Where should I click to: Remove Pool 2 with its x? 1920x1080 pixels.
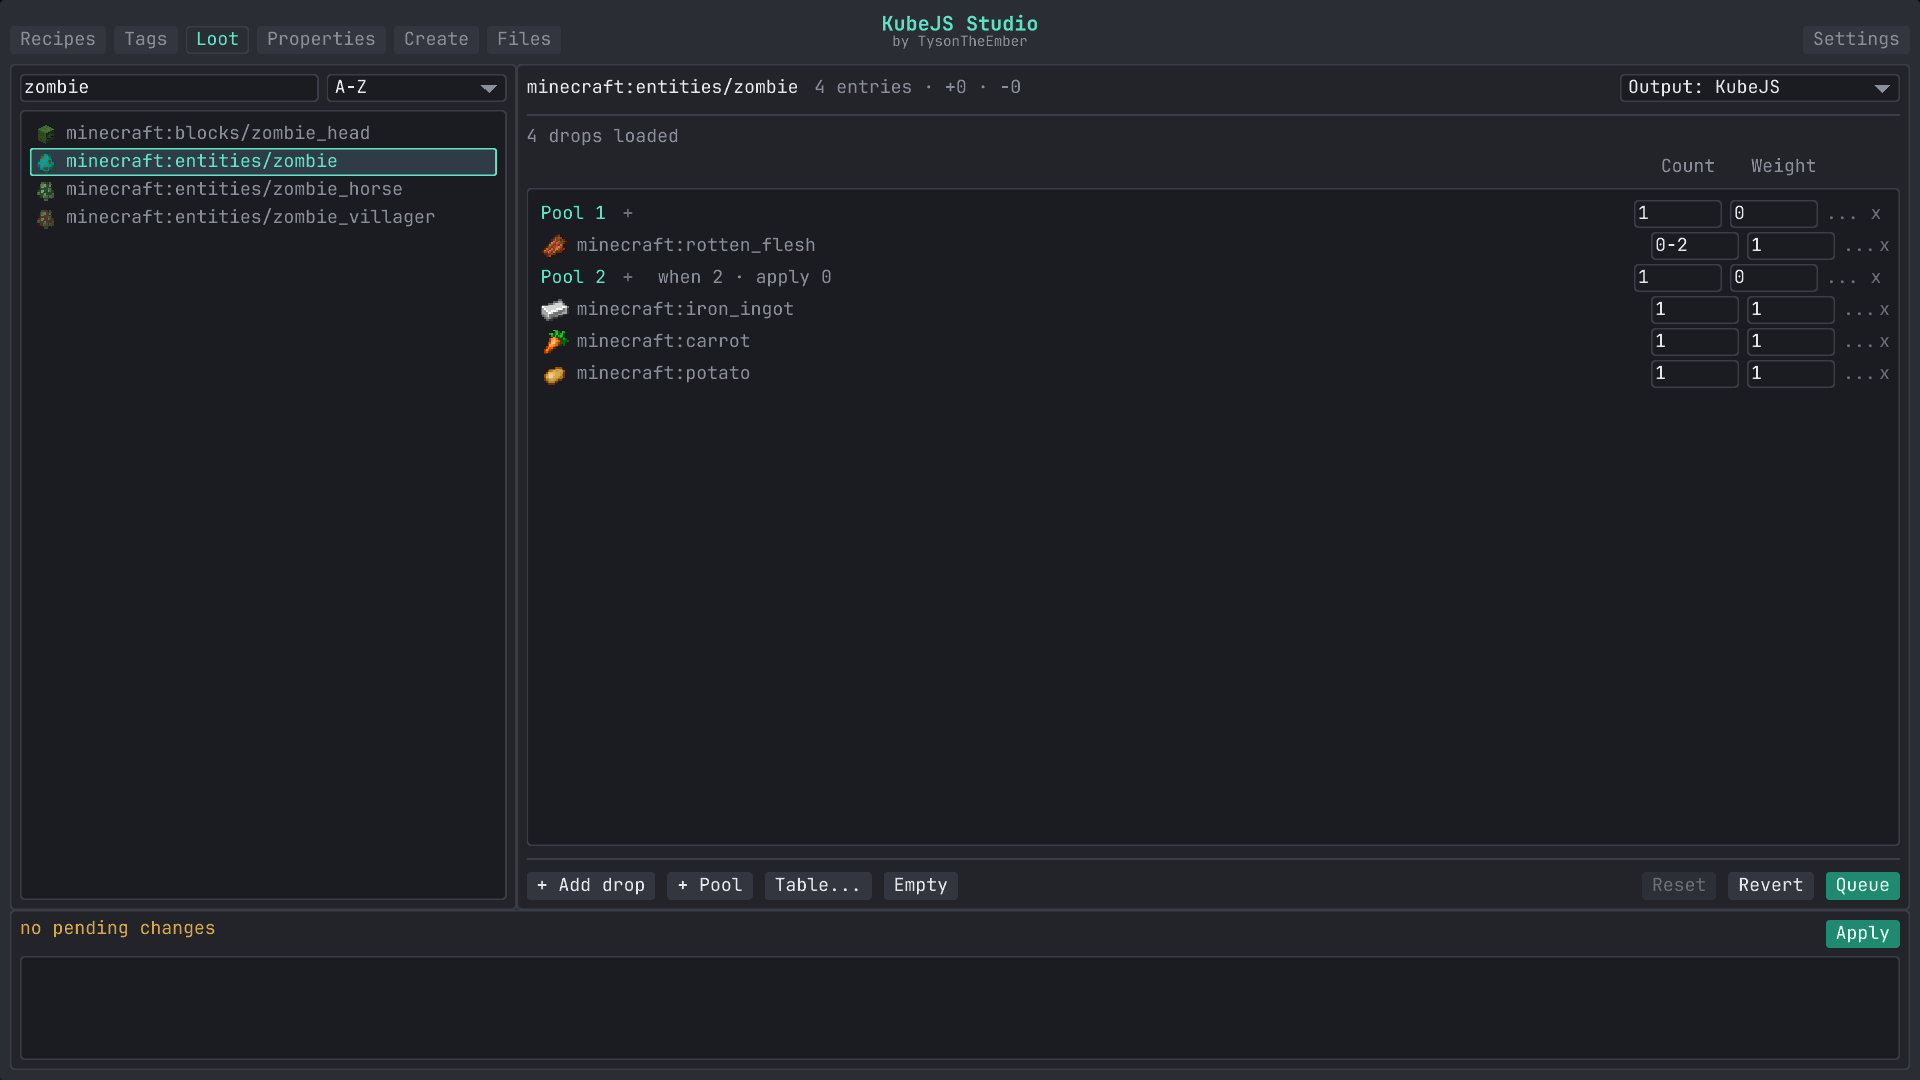pos(1876,278)
